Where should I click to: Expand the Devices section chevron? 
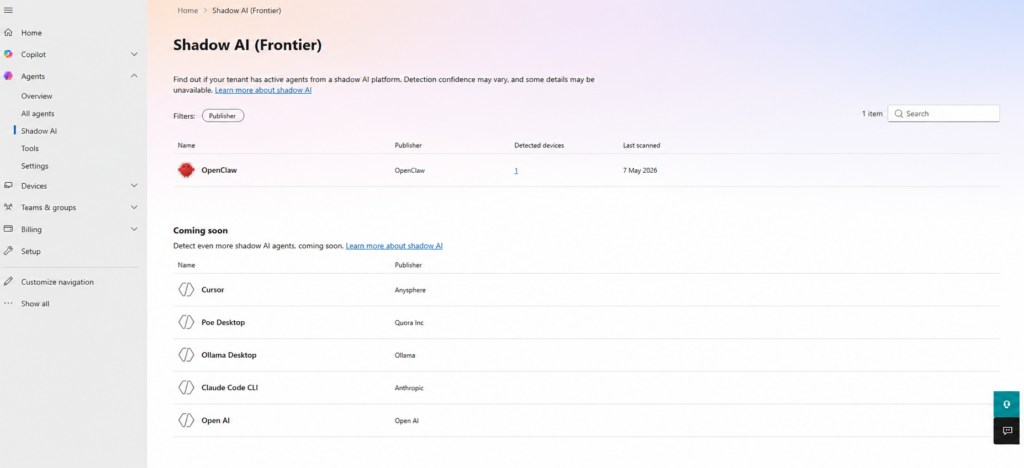(x=134, y=185)
